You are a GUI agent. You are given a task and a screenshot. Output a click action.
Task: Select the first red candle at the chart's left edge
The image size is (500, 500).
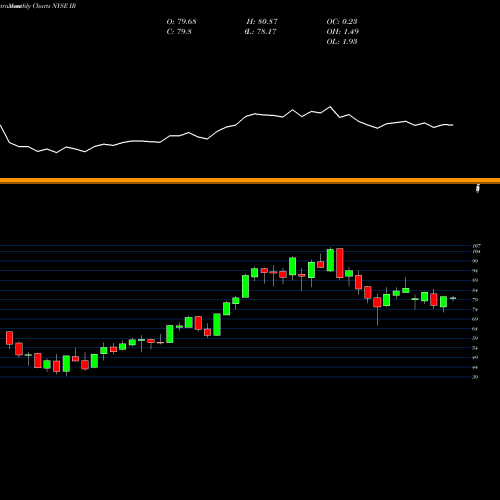pos(9,338)
